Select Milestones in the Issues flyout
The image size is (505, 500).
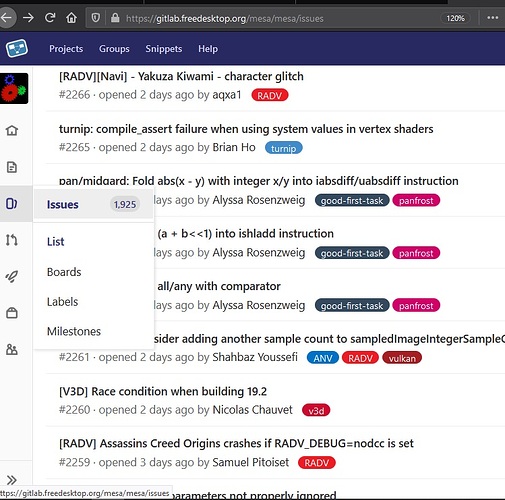74,331
